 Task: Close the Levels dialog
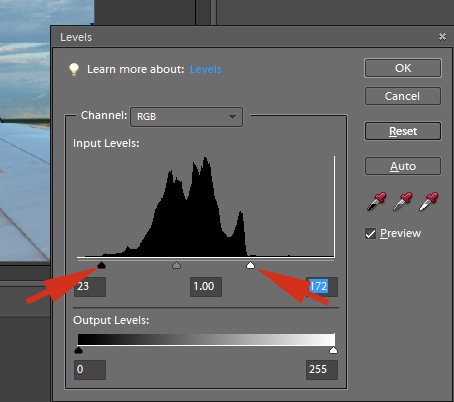[x=442, y=36]
